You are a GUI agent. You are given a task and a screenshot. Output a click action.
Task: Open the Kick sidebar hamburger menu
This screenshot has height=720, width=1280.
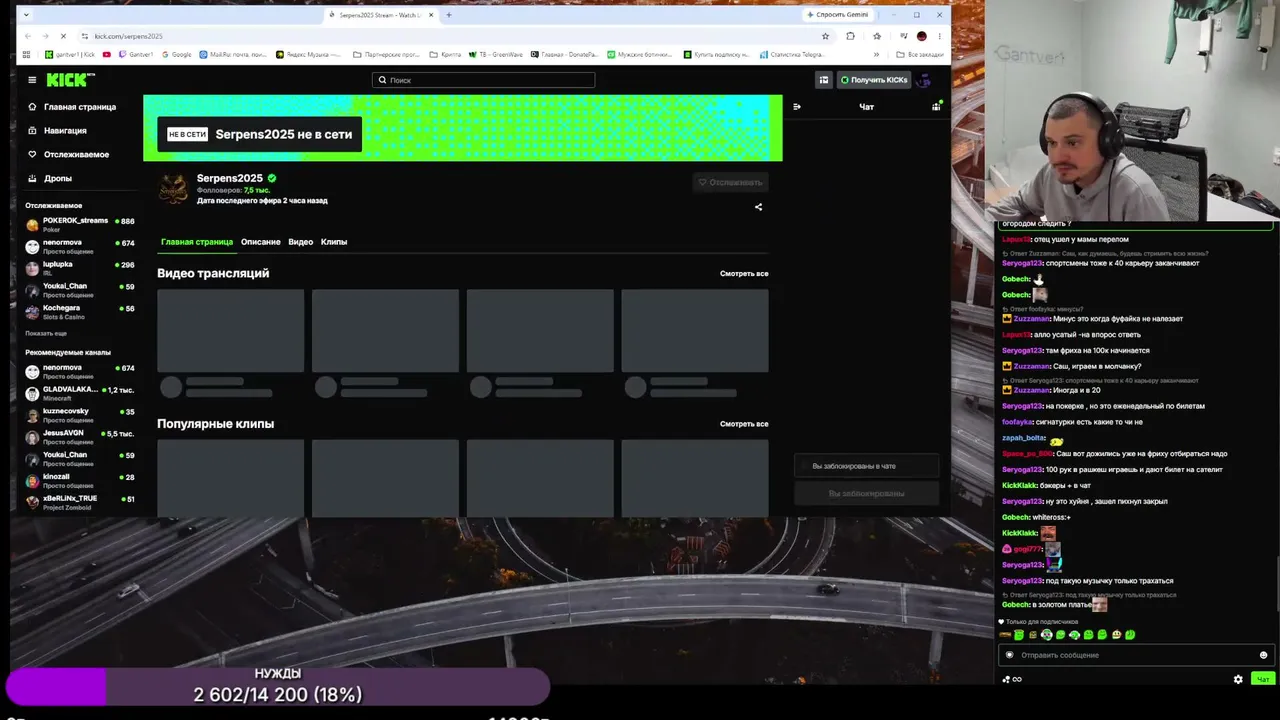(x=32, y=80)
